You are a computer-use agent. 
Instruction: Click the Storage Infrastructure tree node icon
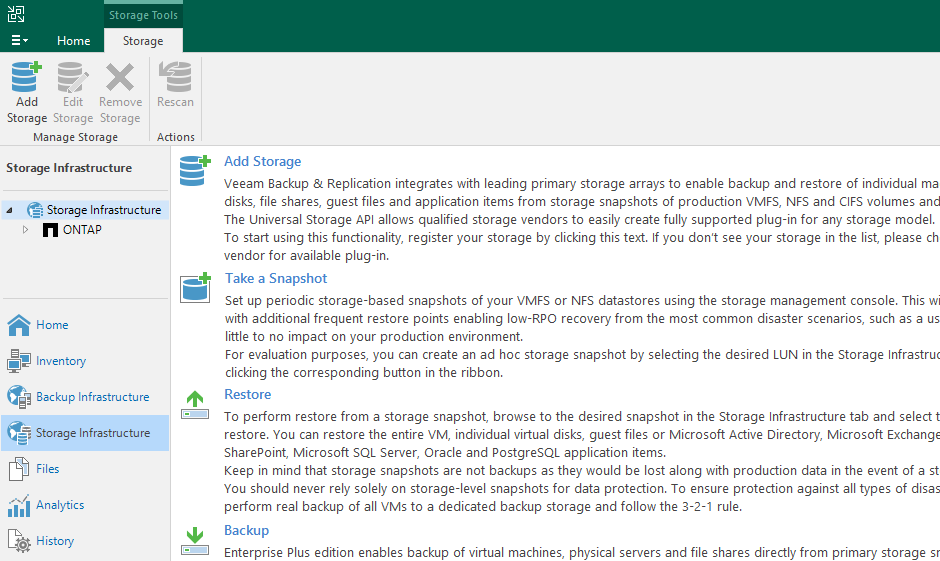[x=35, y=210]
